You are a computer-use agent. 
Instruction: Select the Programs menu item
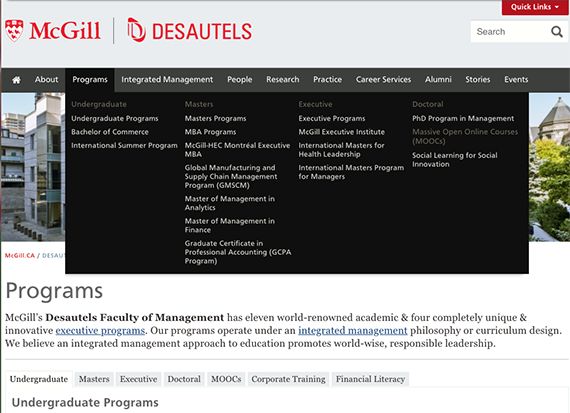(90, 80)
